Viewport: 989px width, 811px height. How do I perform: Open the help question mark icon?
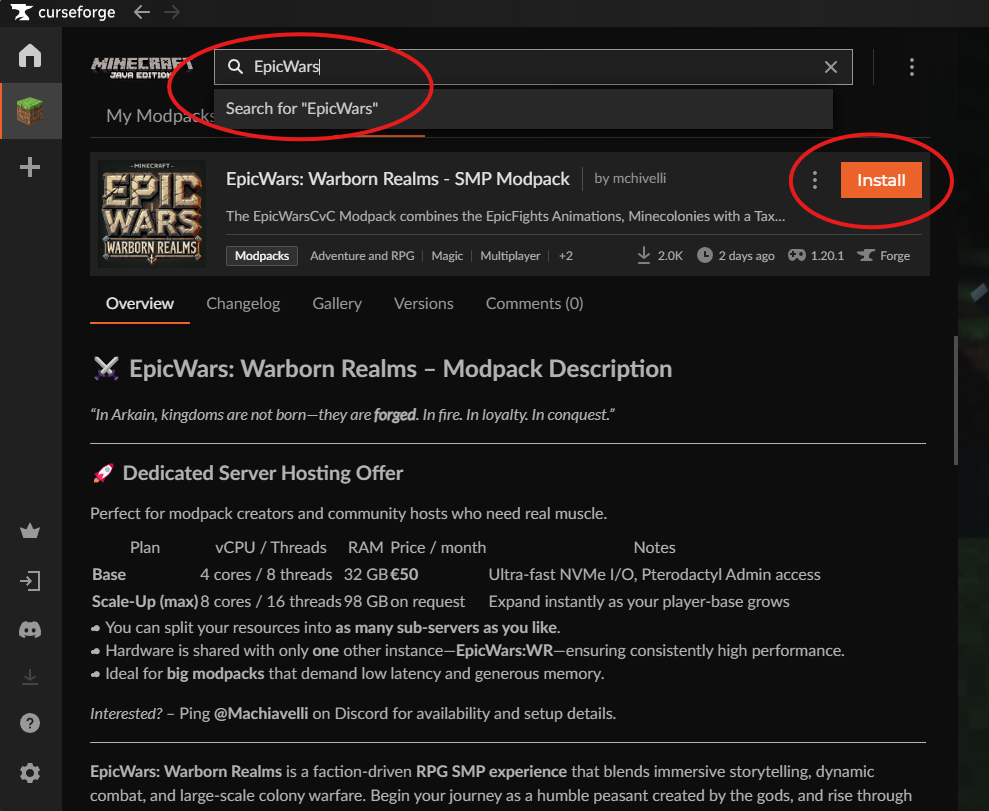coord(30,723)
